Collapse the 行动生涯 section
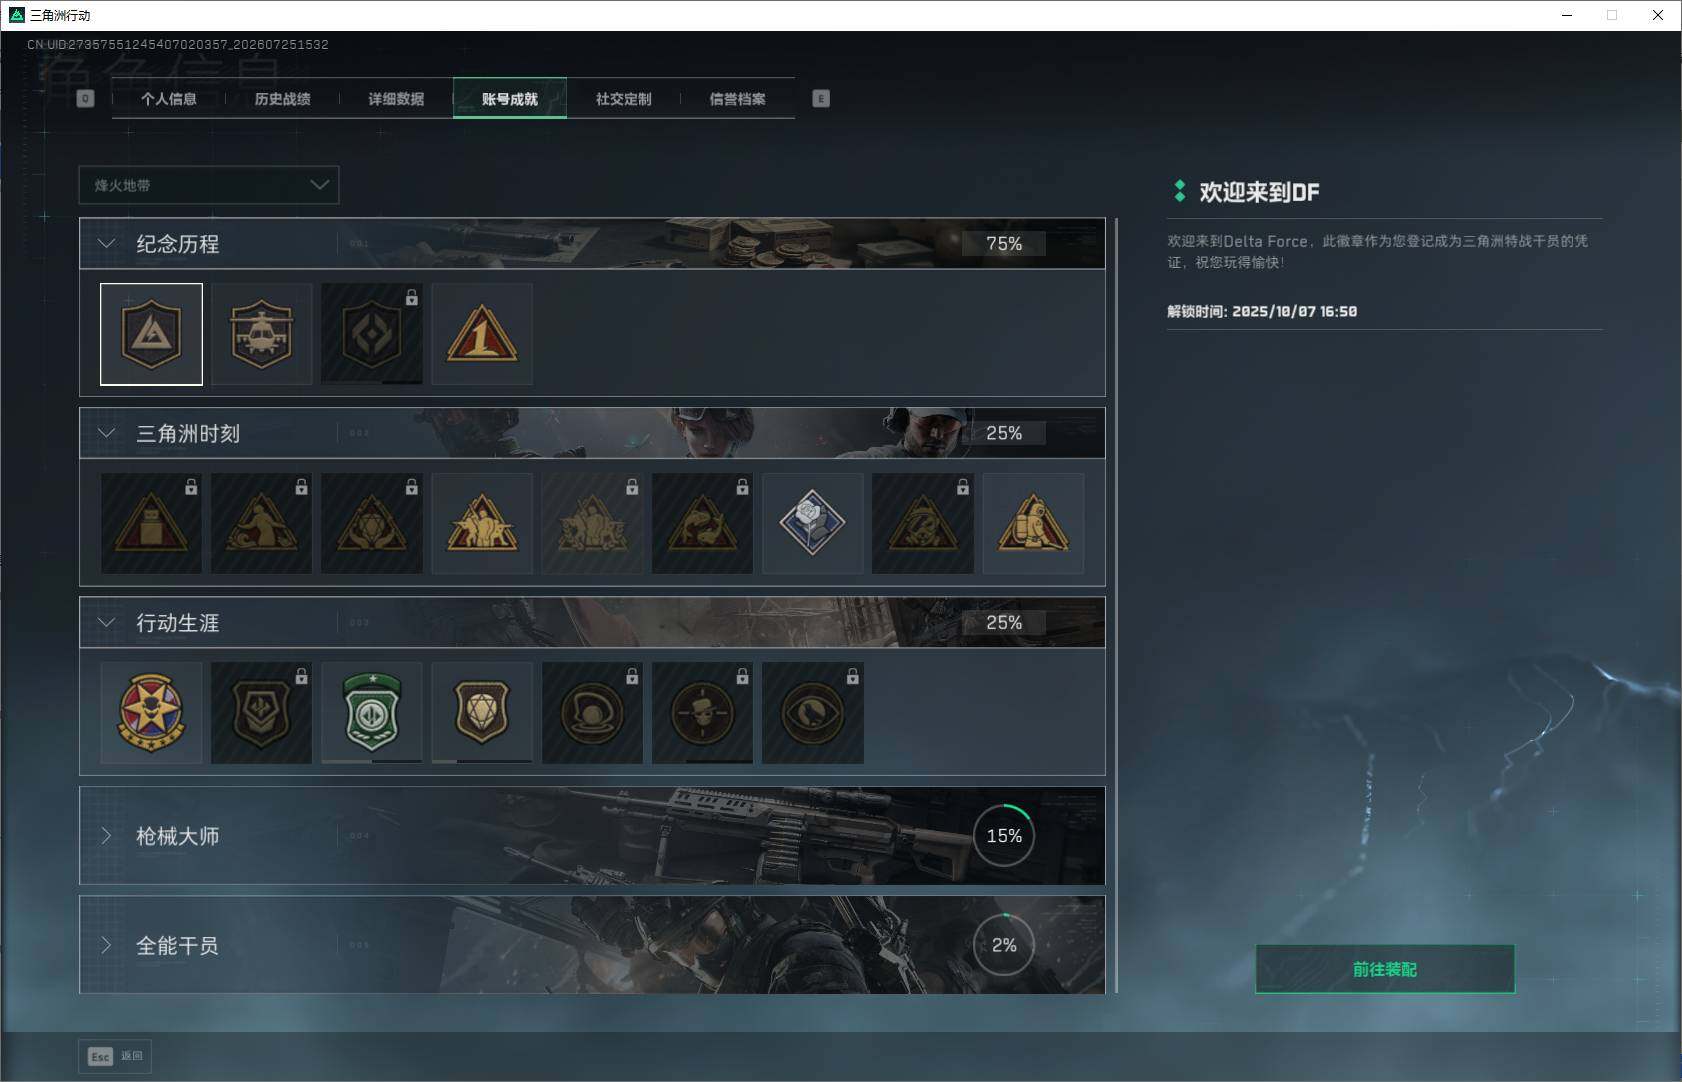1682x1082 pixels. click(106, 622)
